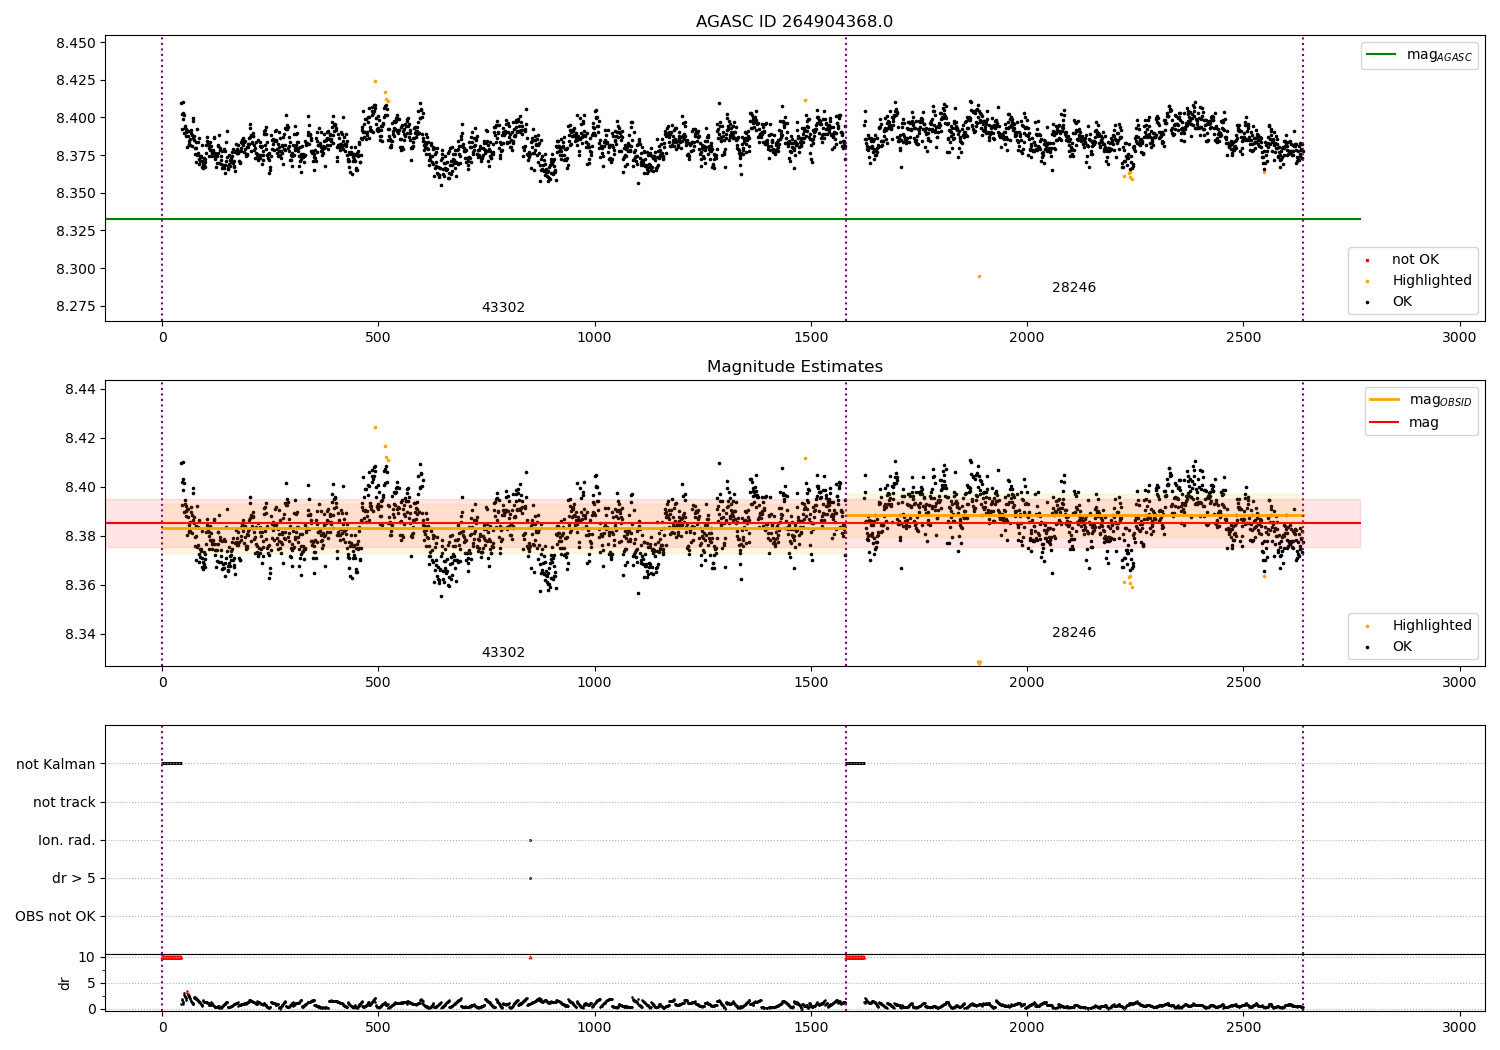The height and width of the screenshot is (1050, 1500).
Task: Click the Magnitude Estimates subplot title
Action: click(x=794, y=367)
